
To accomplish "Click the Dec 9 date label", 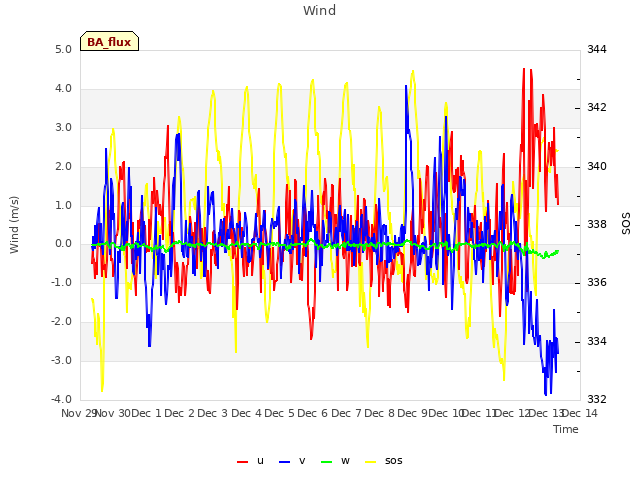I will [412, 413].
